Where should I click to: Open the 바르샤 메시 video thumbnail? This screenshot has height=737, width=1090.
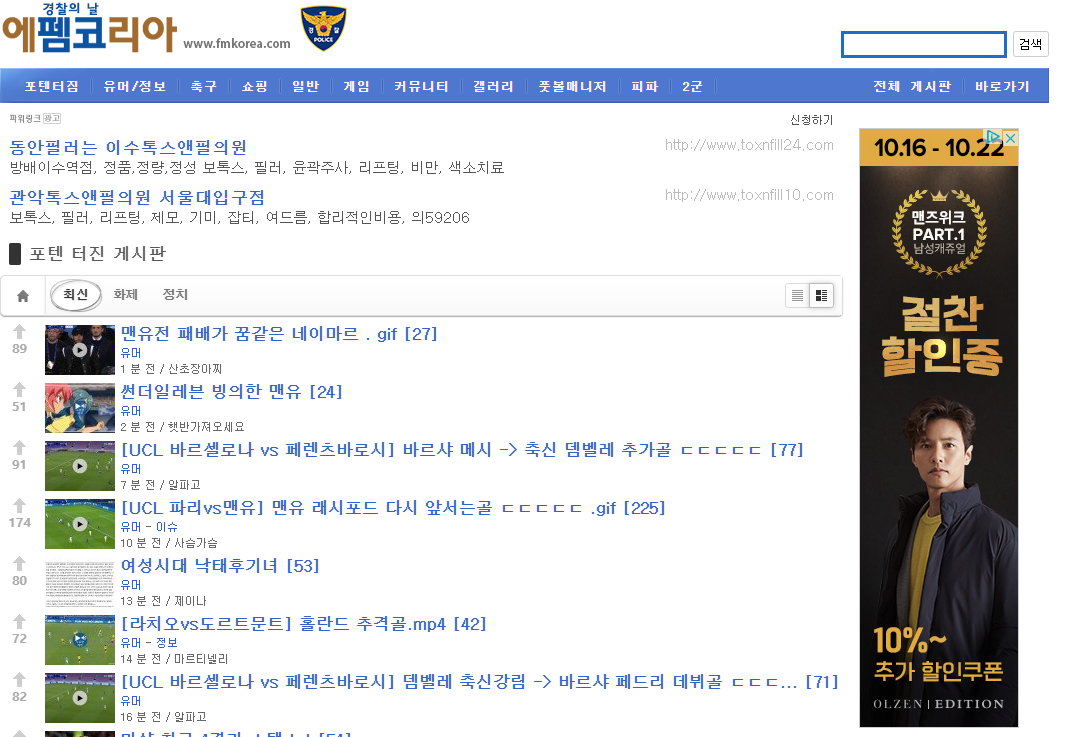pos(80,466)
